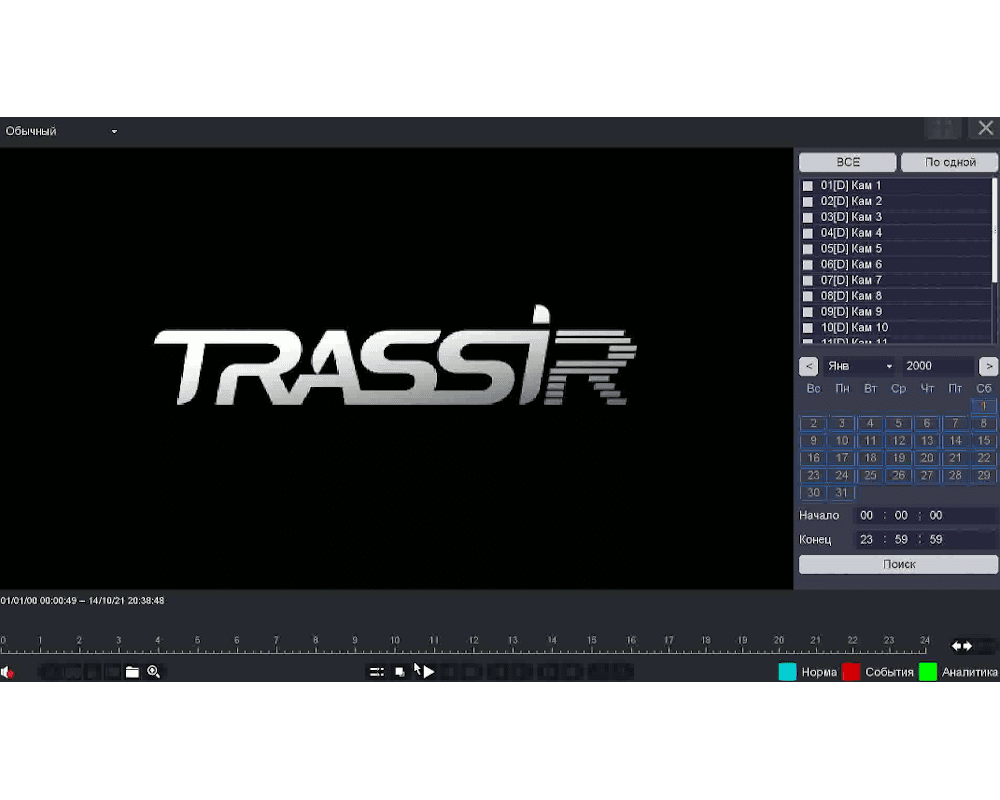Jump to hour 12 on the timeline
The height and width of the screenshot is (800, 1000).
[x=473, y=641]
